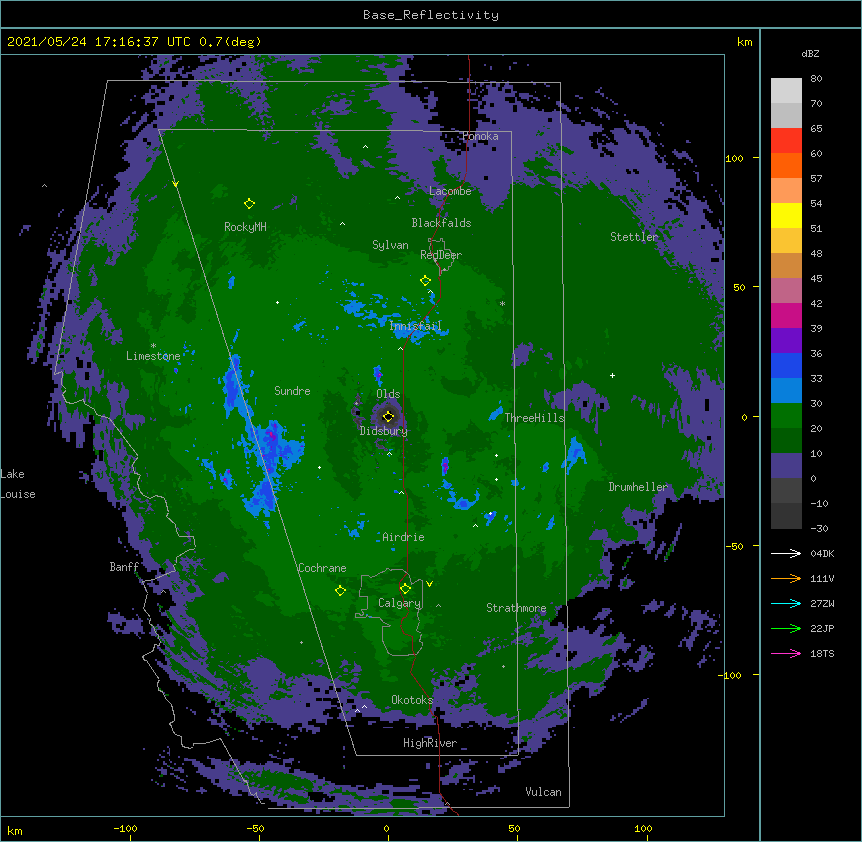Click the RedDeer city label
The height and width of the screenshot is (842, 862).
pyautogui.click(x=441, y=255)
